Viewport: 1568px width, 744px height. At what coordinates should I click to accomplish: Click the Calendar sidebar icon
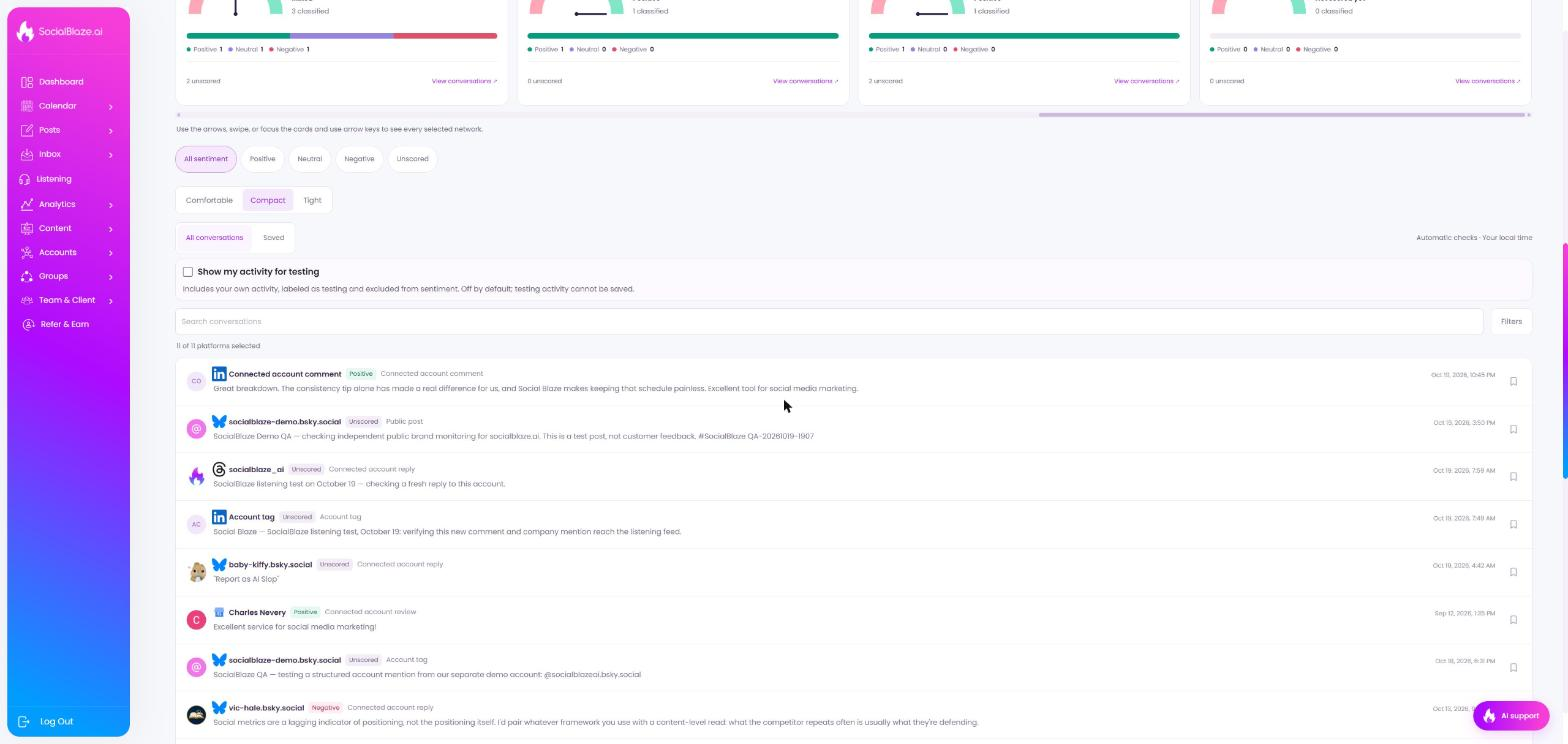27,106
